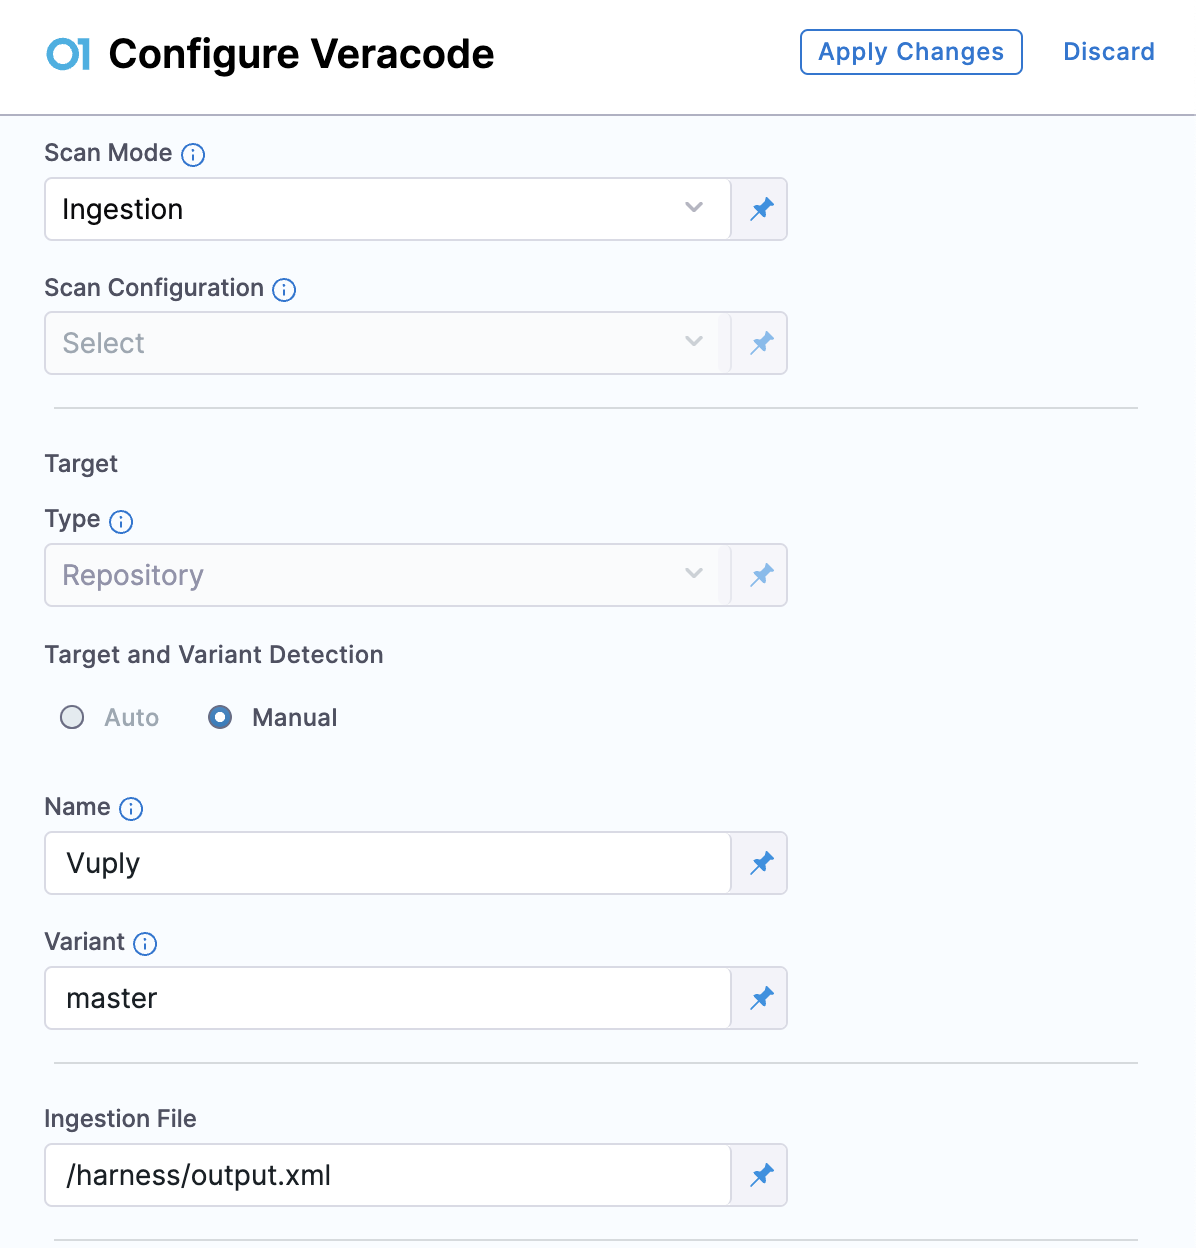Click the Name field containing Vuply
This screenshot has height=1248, width=1196.
387,863
